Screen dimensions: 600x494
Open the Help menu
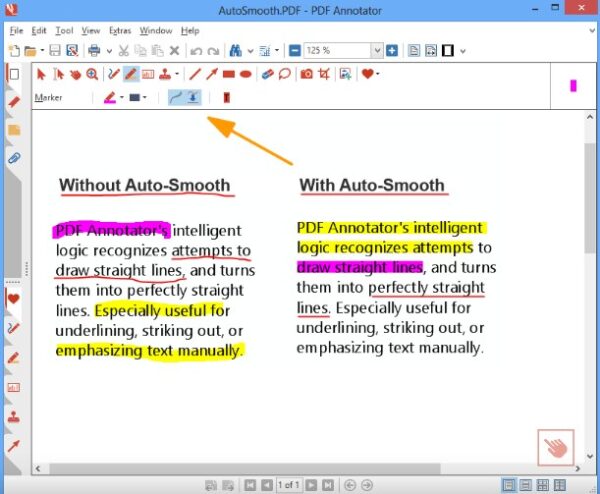click(x=190, y=31)
